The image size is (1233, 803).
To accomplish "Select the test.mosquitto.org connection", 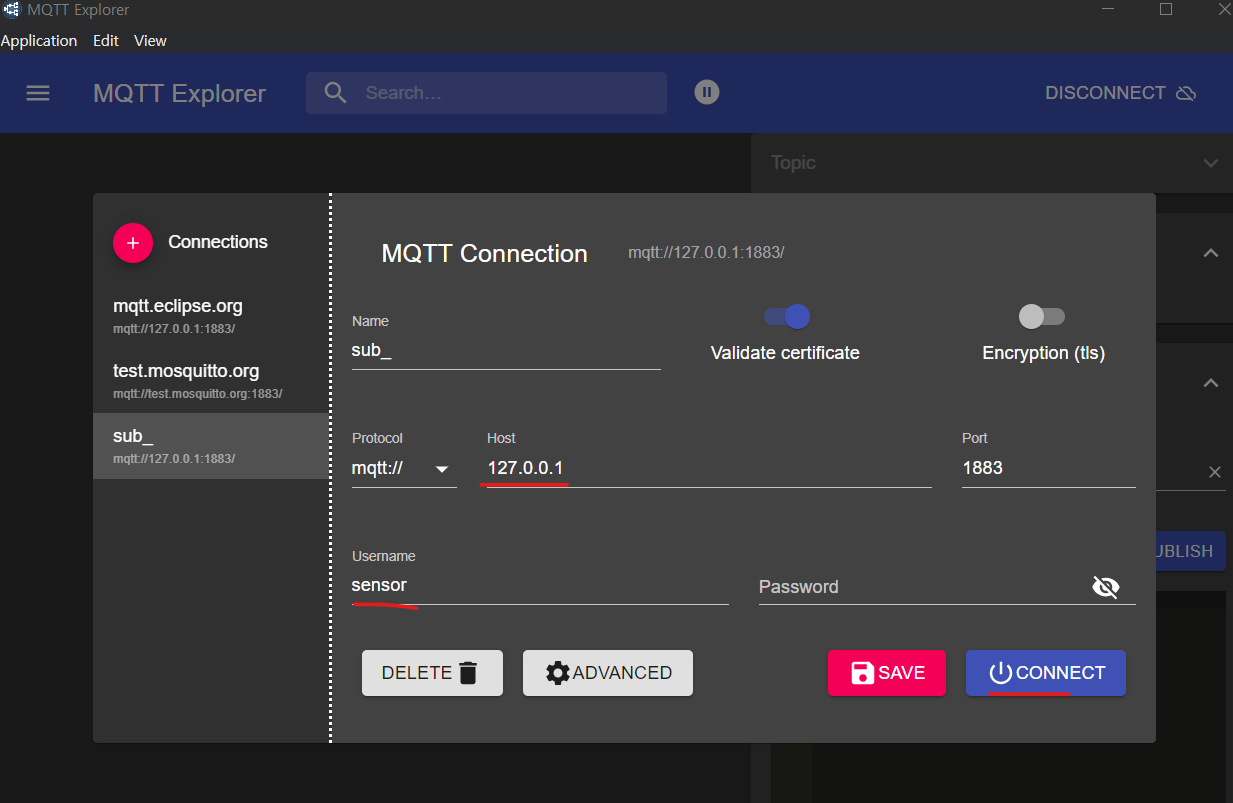I will pyautogui.click(x=210, y=380).
